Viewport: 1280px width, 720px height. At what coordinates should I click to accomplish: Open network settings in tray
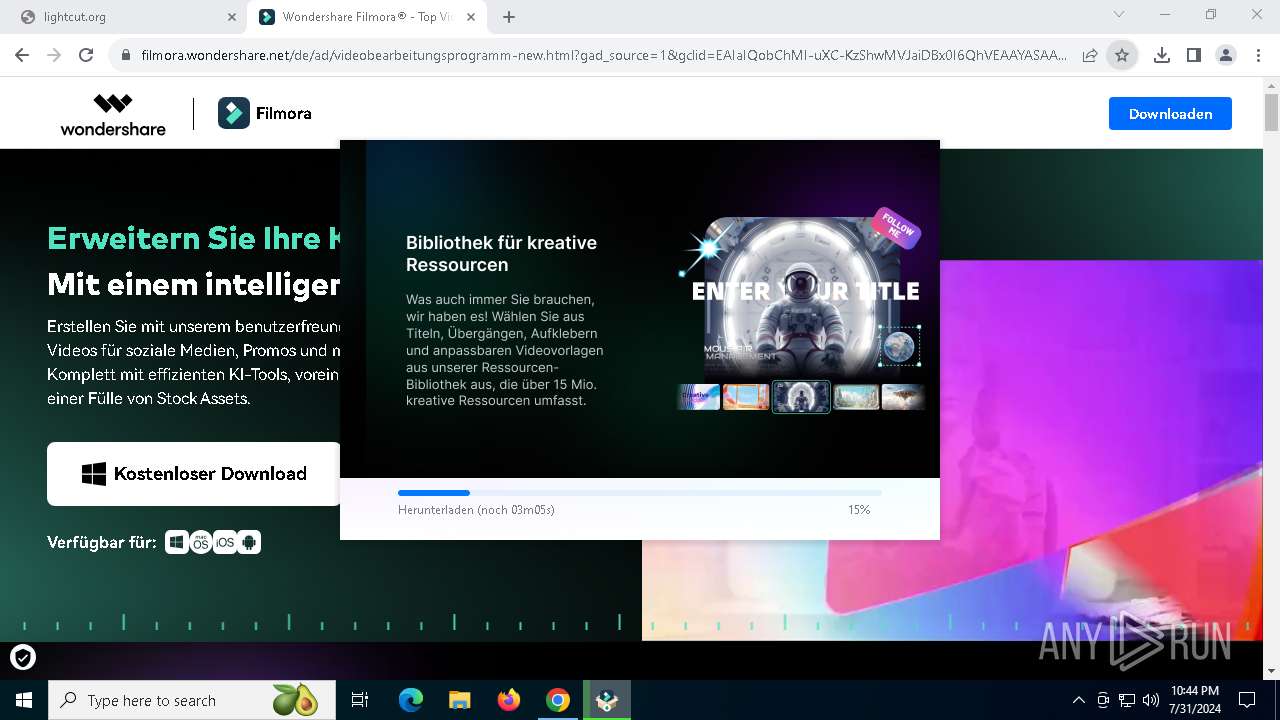[1127, 700]
